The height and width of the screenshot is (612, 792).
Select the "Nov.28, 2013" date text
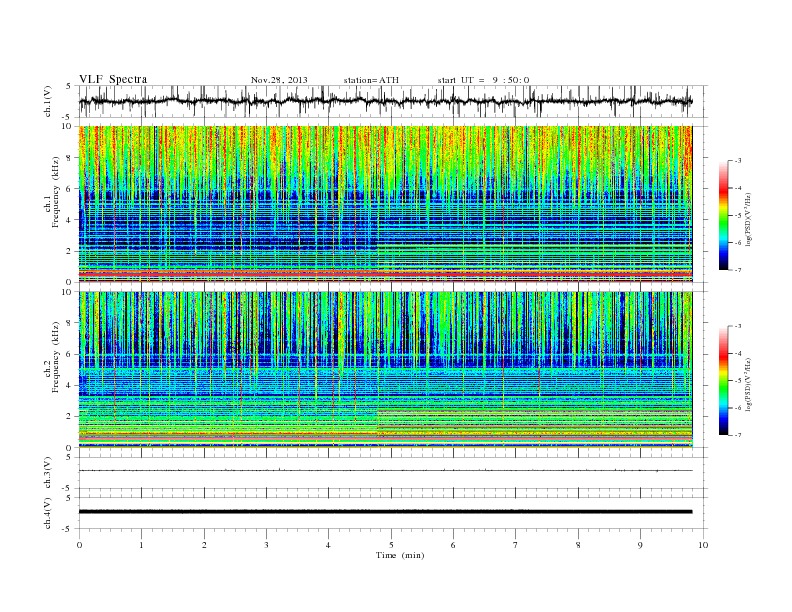click(x=279, y=80)
